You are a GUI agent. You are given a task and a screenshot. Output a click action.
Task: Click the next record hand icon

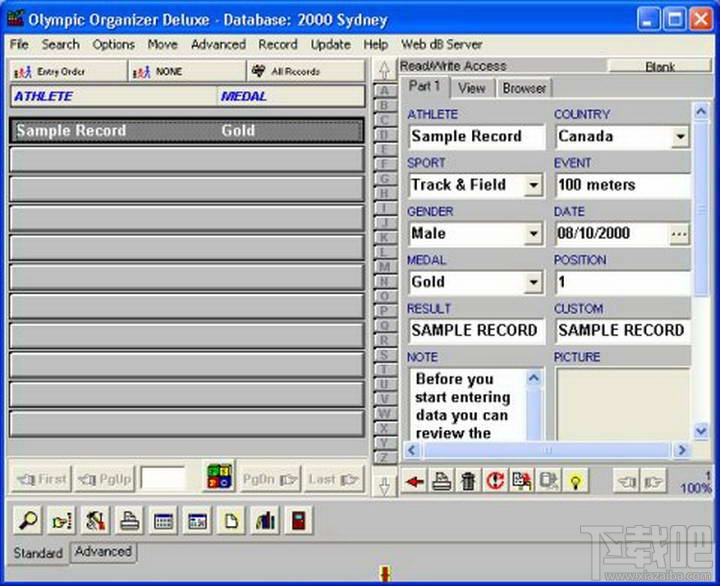[x=652, y=481]
